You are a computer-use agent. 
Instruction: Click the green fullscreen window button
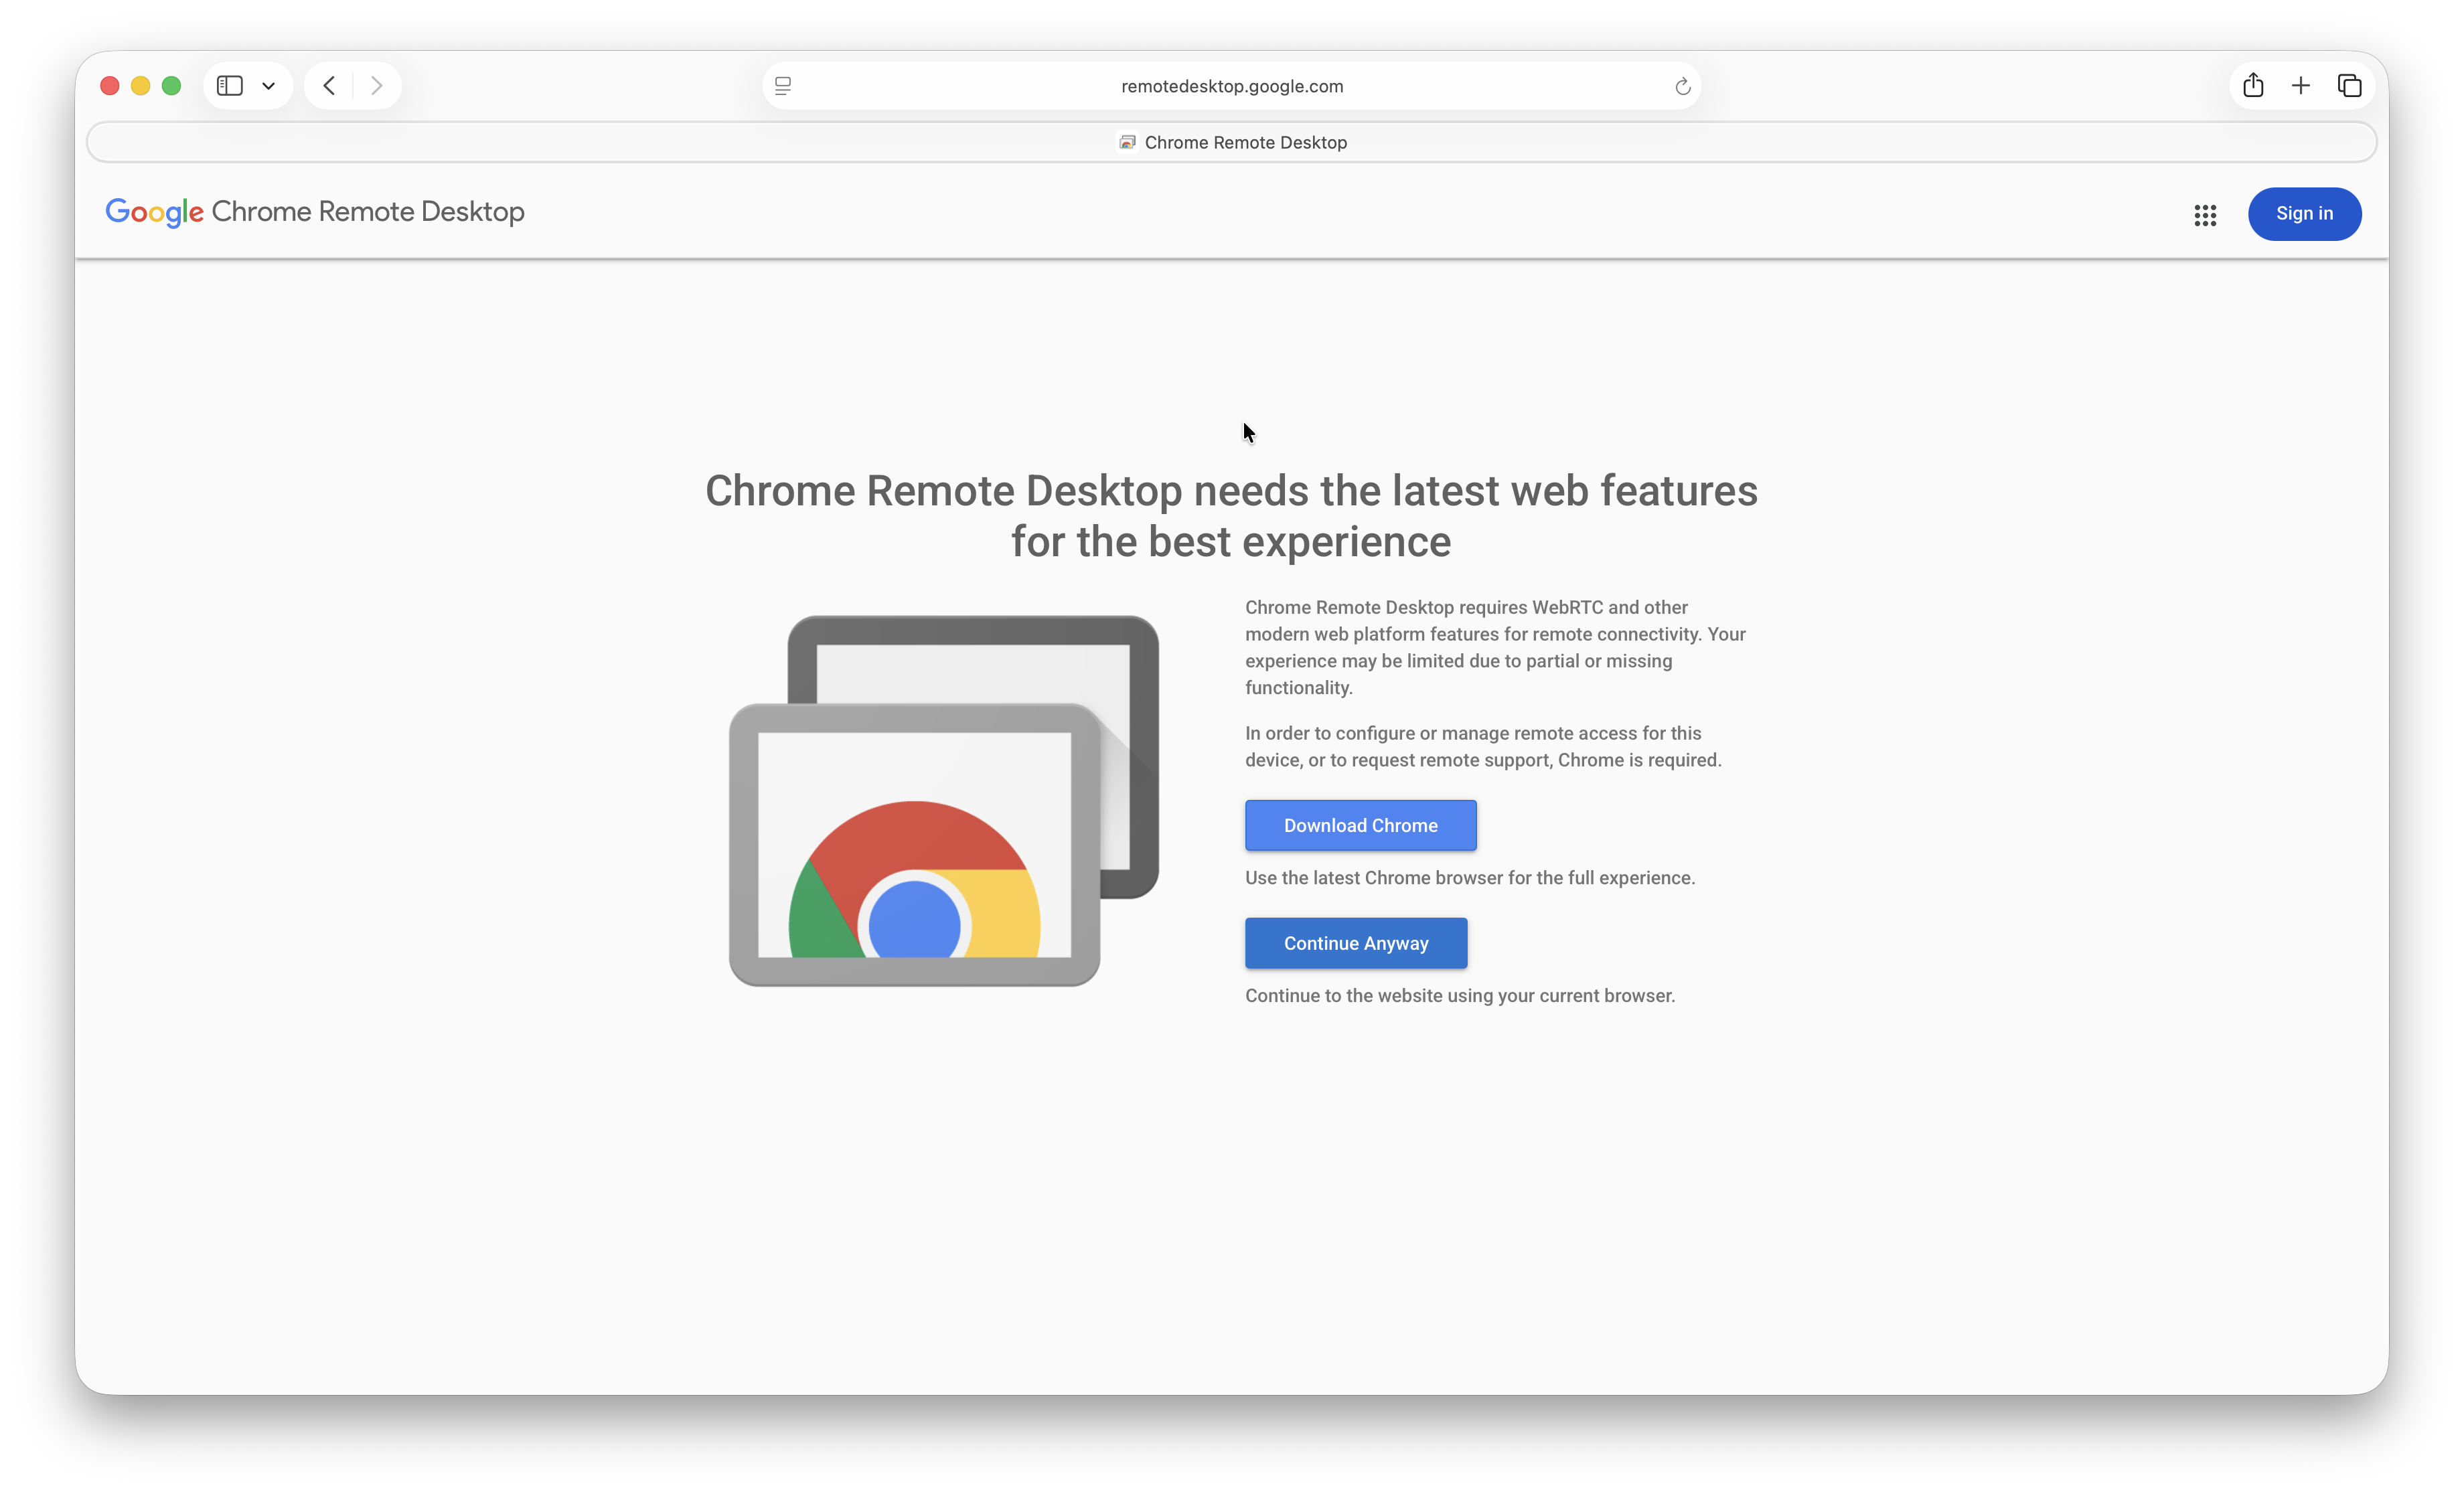click(x=172, y=86)
